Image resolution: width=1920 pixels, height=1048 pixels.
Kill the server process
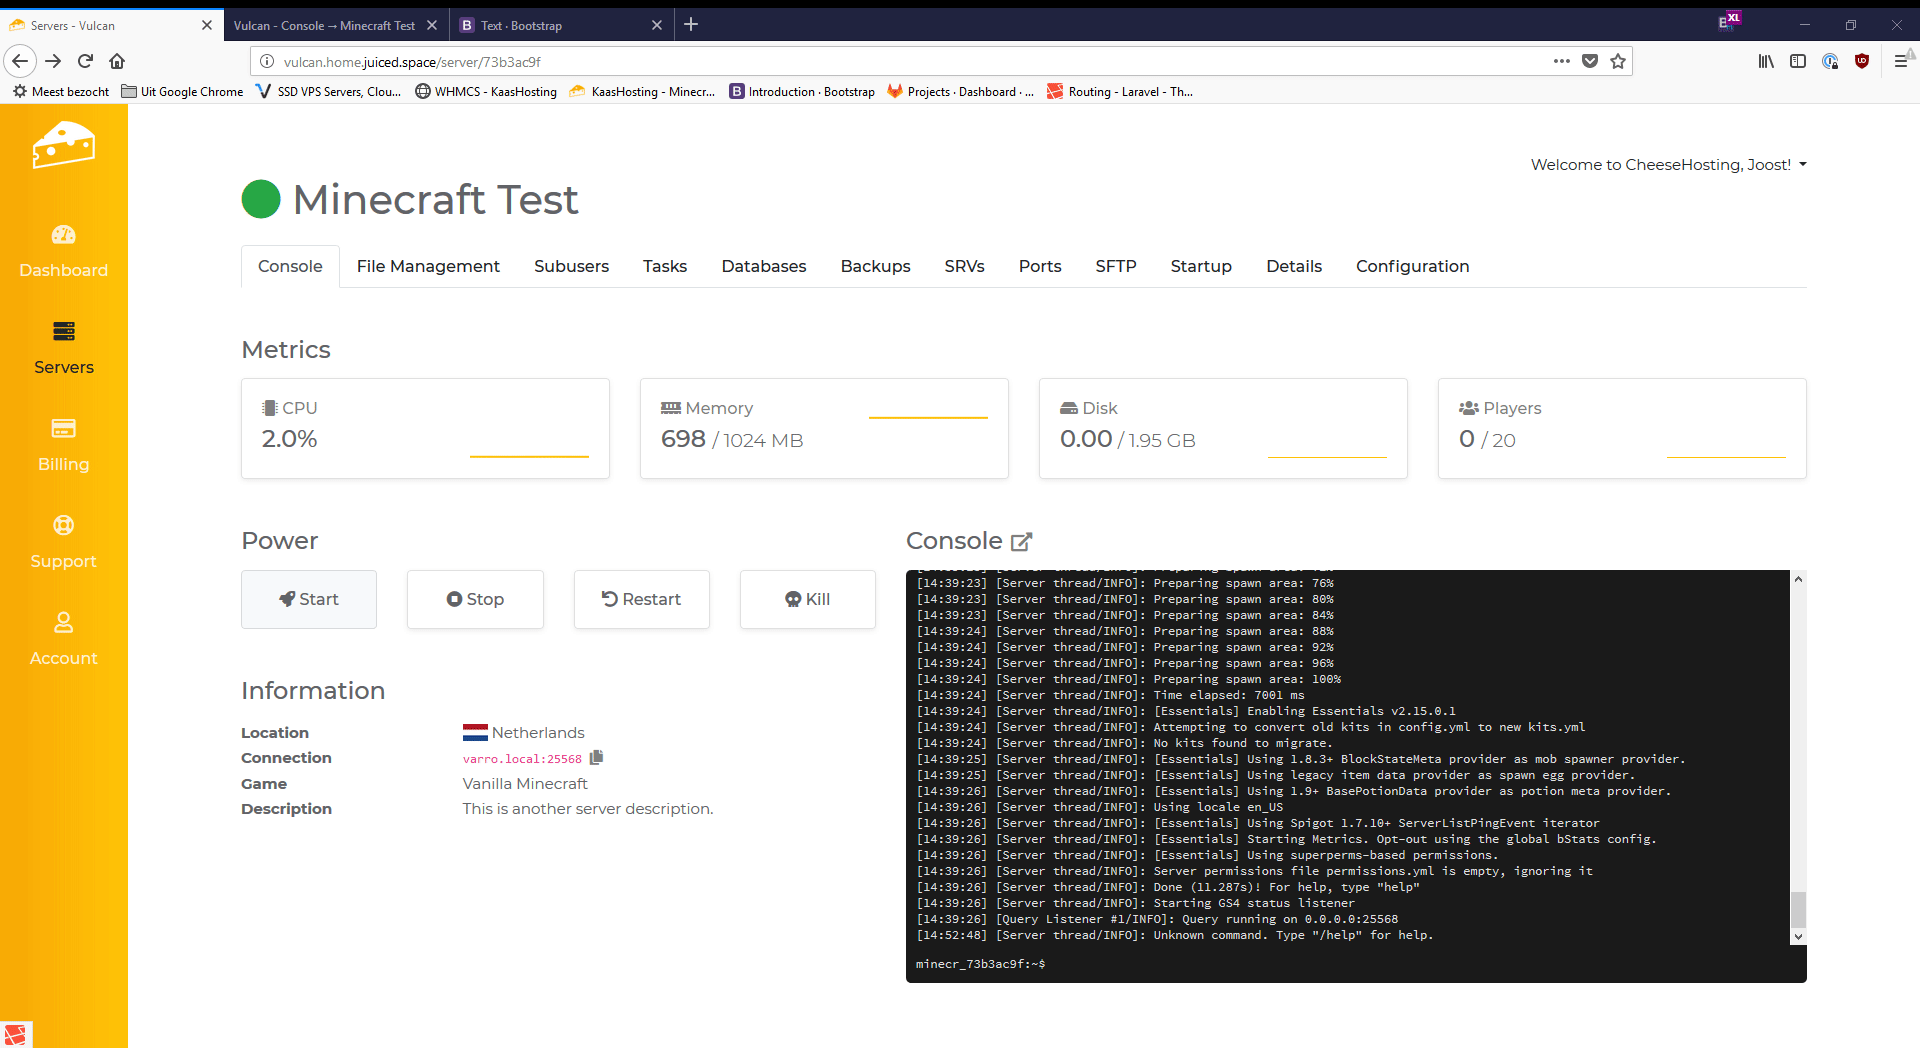(807, 599)
